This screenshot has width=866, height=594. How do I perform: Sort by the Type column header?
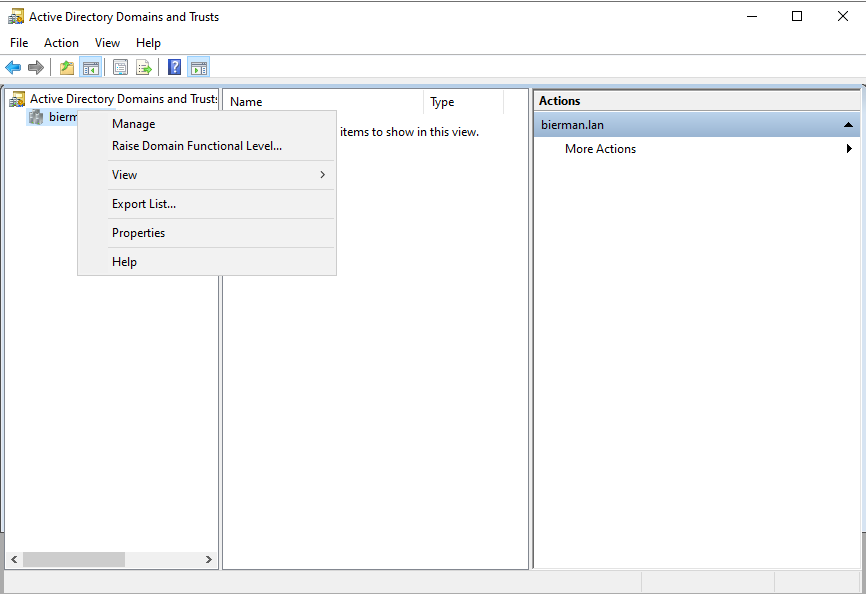pos(464,102)
